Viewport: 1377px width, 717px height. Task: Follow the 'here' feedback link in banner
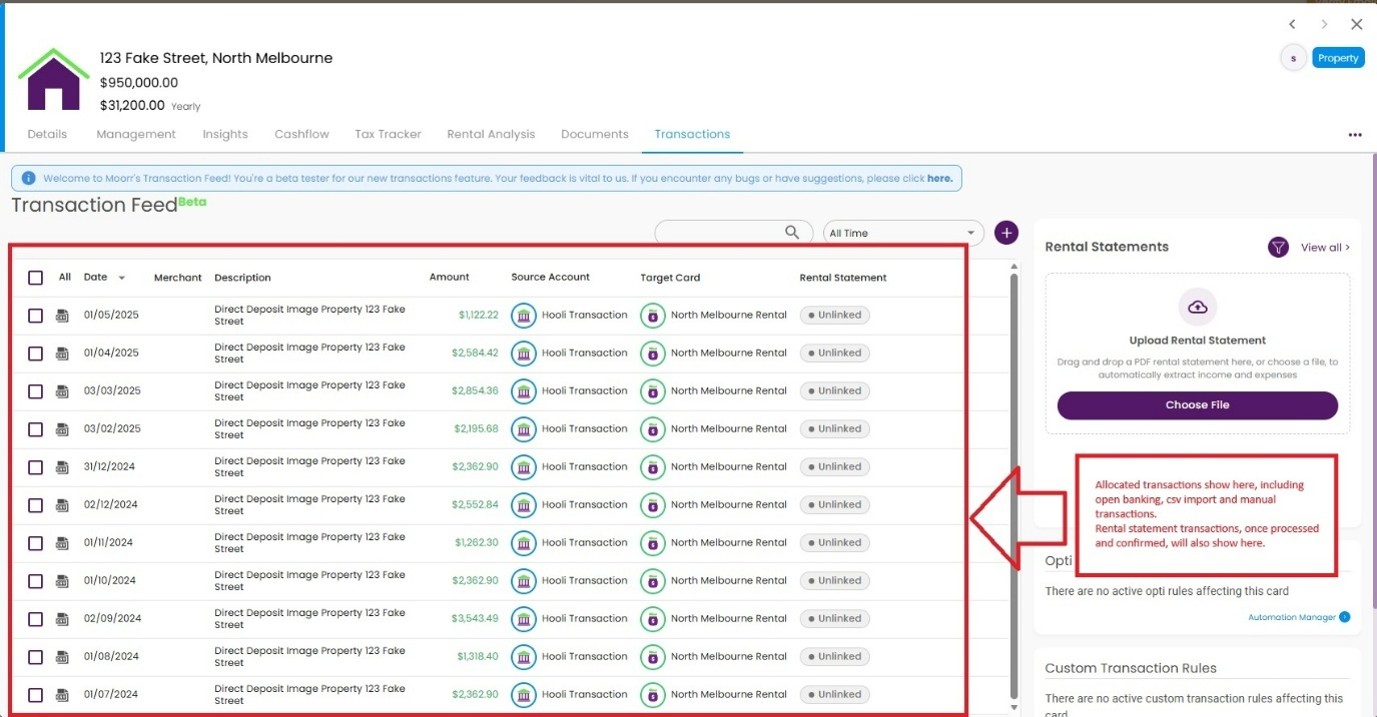coord(939,178)
